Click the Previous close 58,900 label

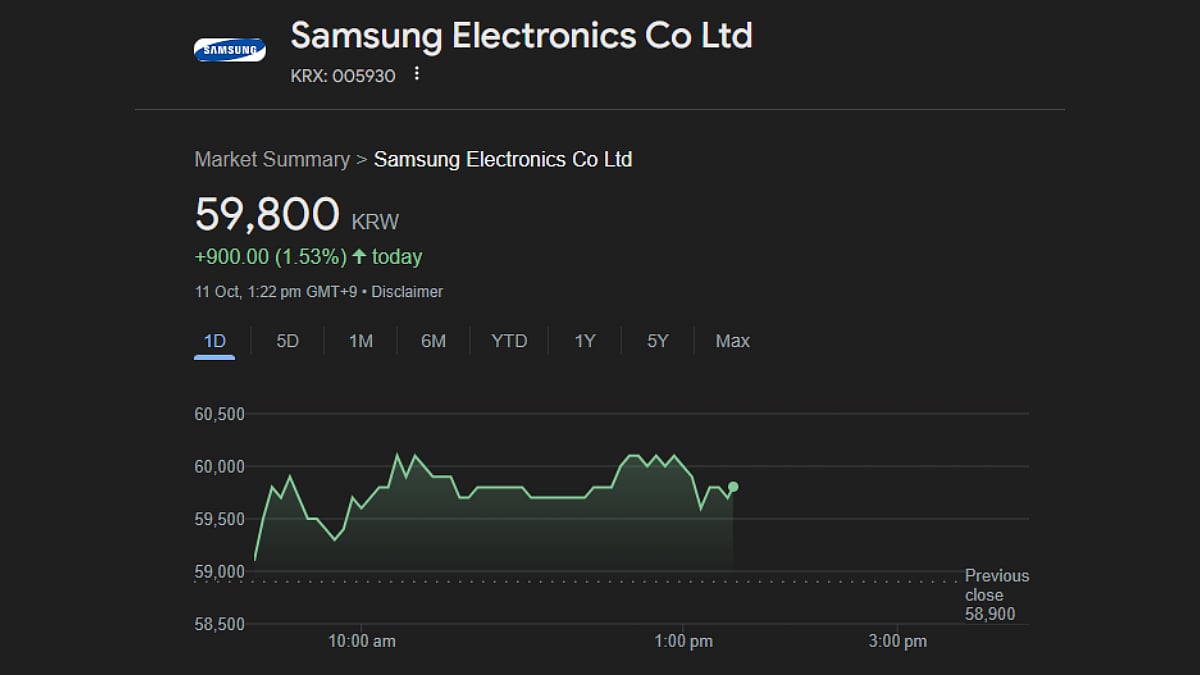point(996,595)
